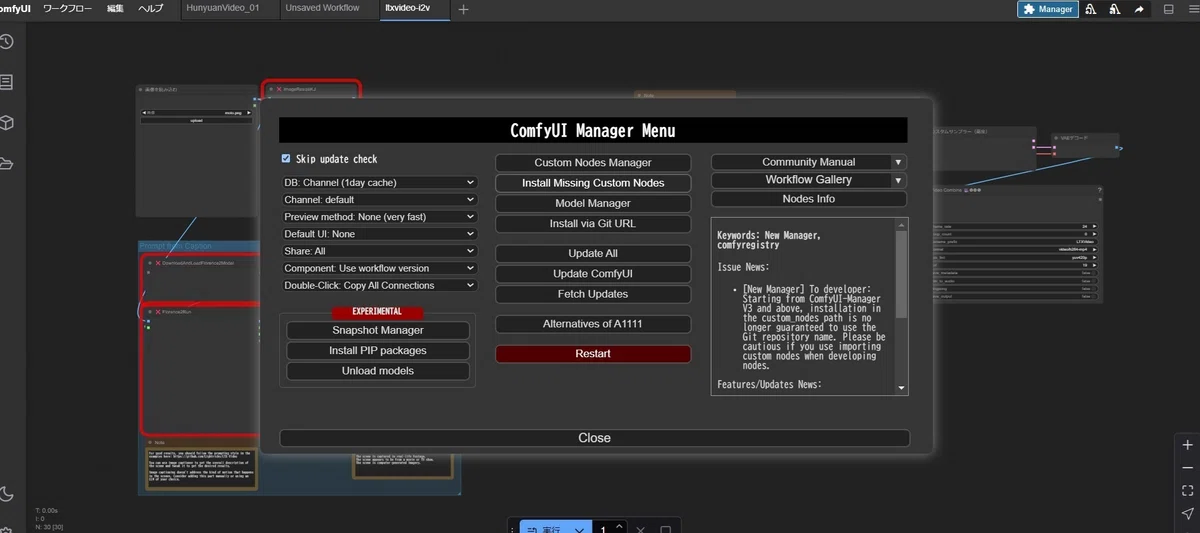Image resolution: width=1200 pixels, height=533 pixels.
Task: Open the Share: All dropdown
Action: 380,251
